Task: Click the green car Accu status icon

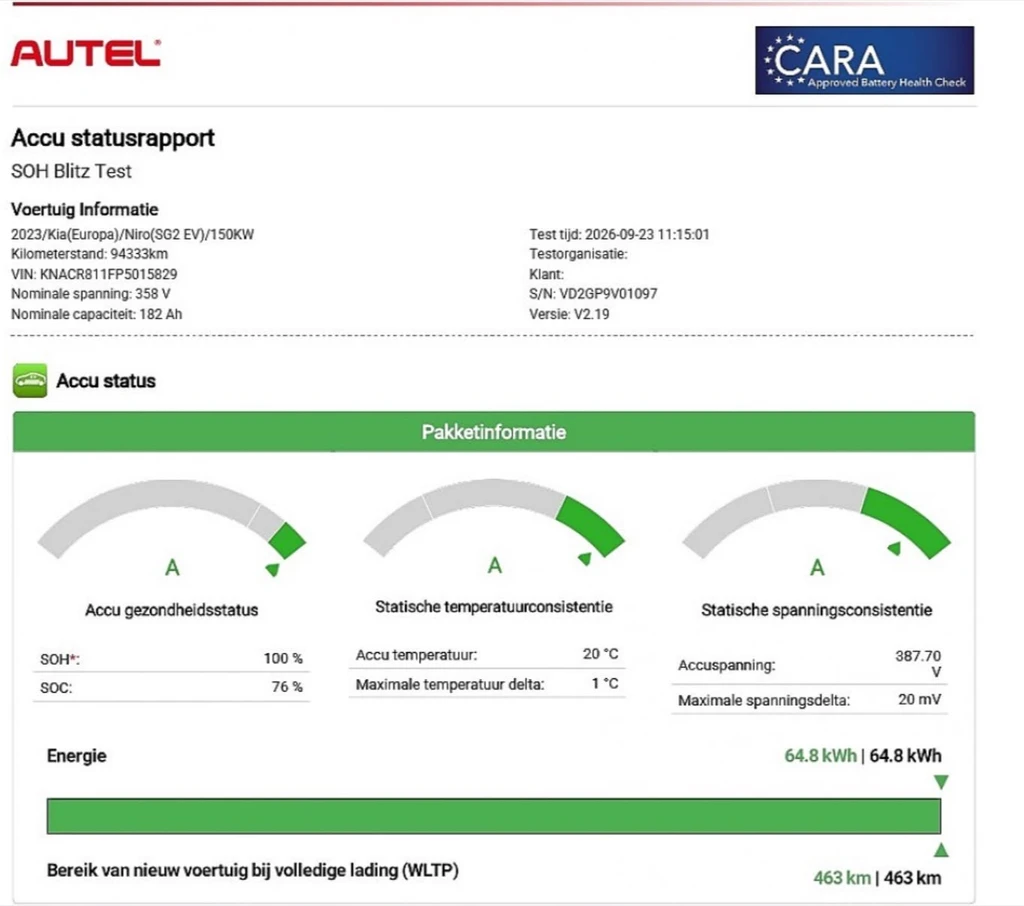Action: point(30,380)
